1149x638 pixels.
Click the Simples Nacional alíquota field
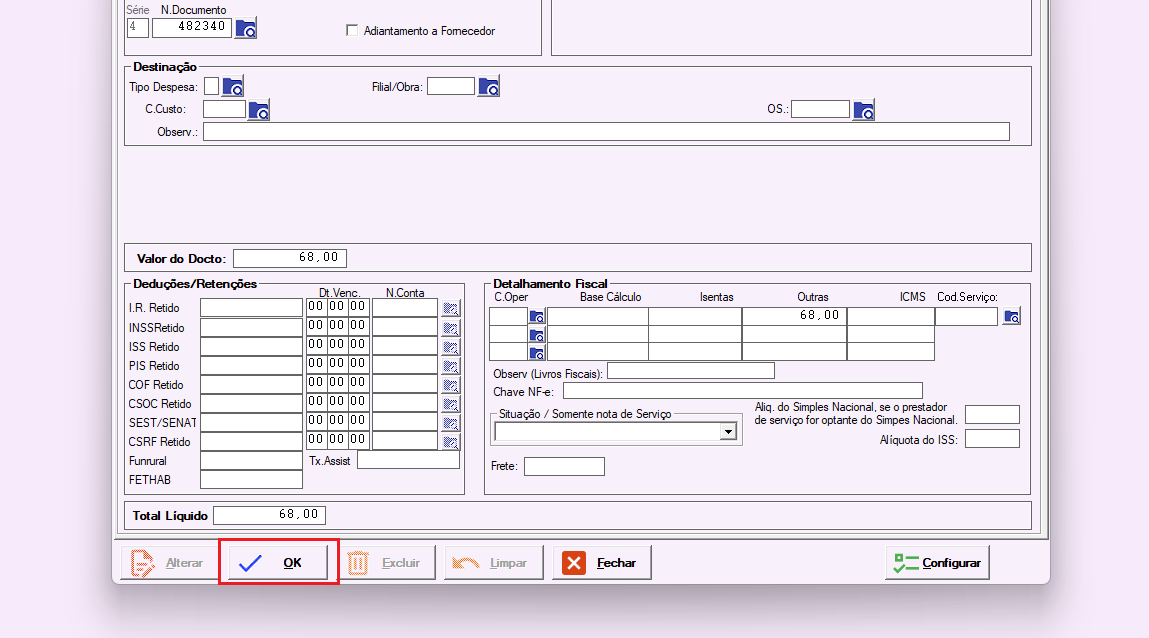pyautogui.click(x=992, y=415)
